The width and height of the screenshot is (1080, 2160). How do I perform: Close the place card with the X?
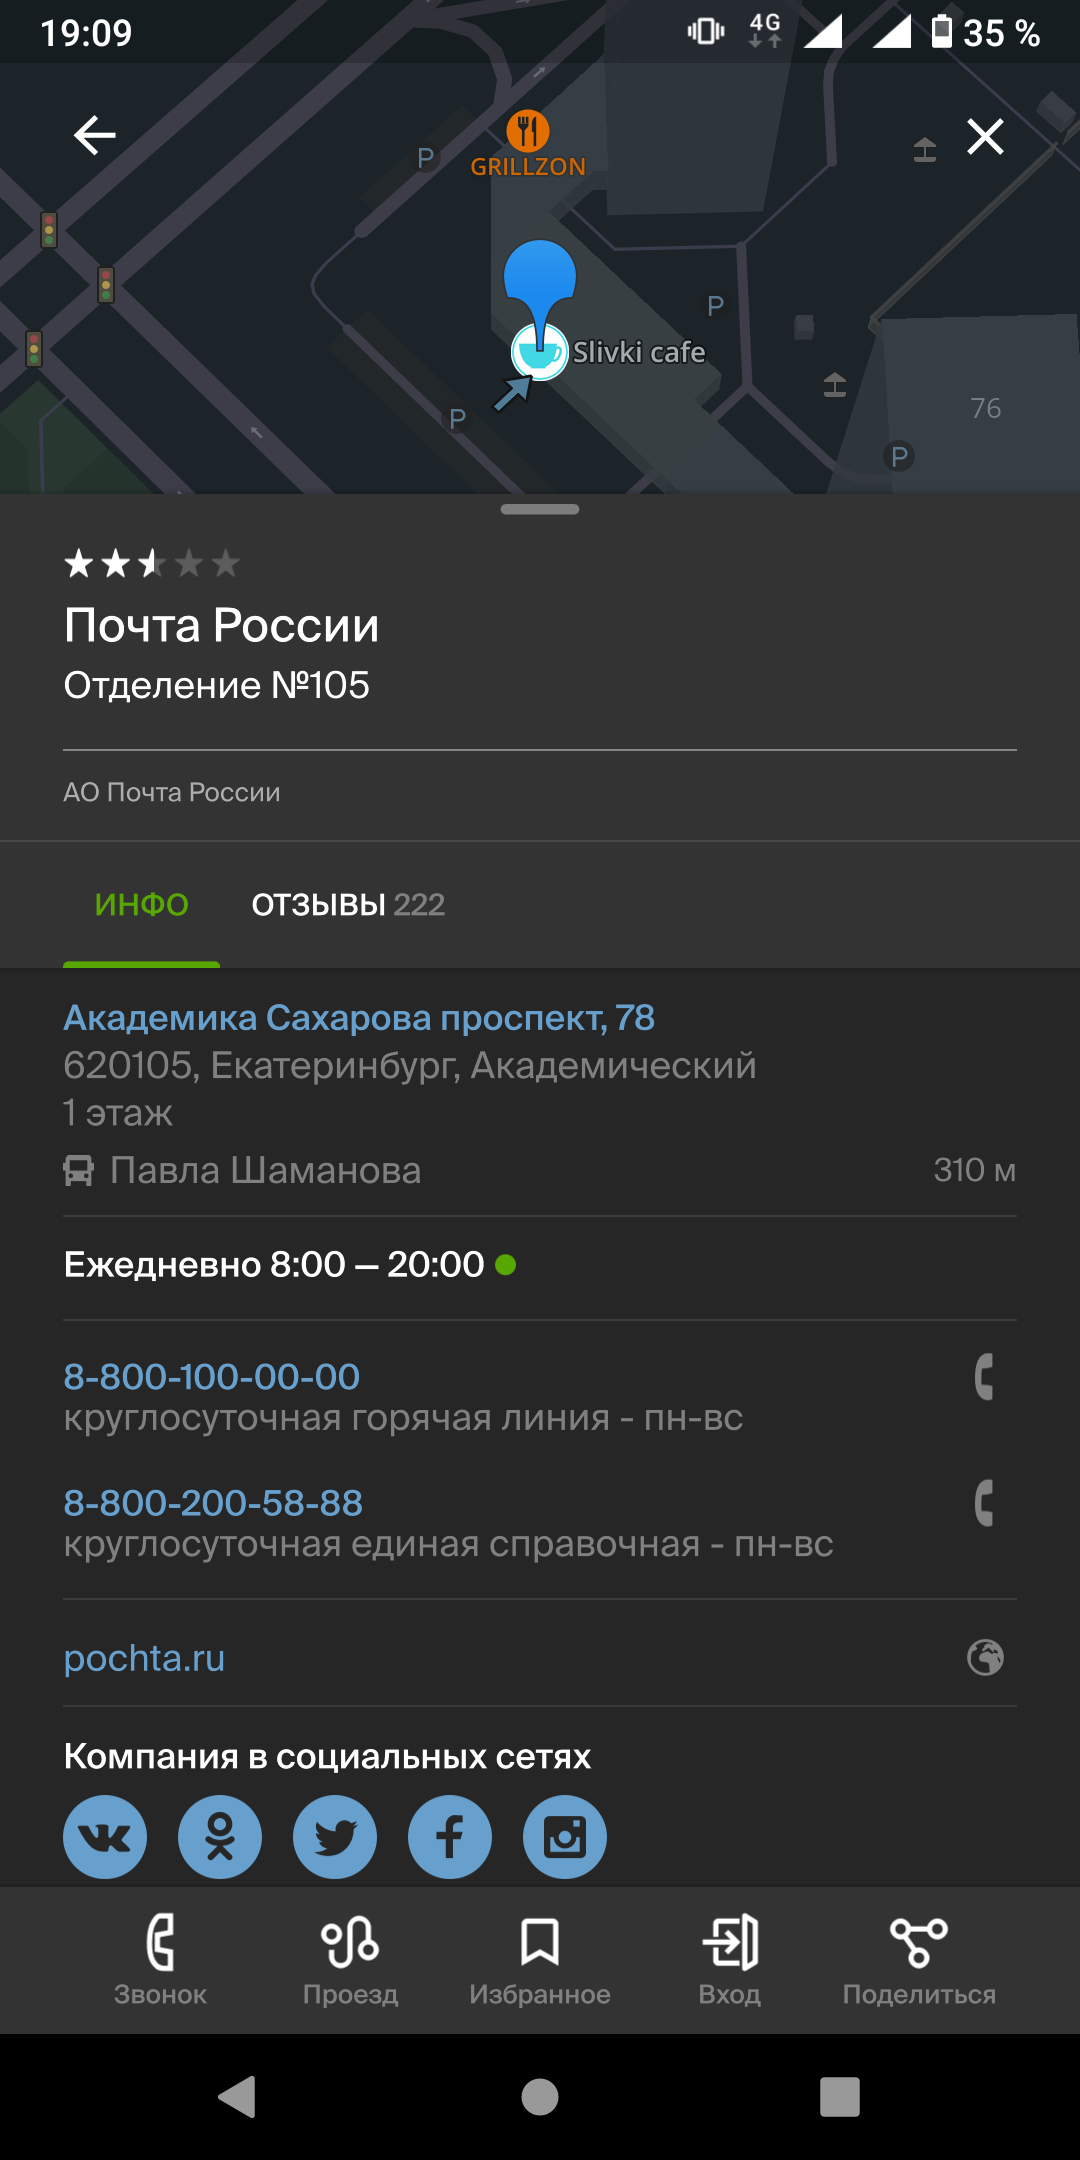pyautogui.click(x=985, y=136)
